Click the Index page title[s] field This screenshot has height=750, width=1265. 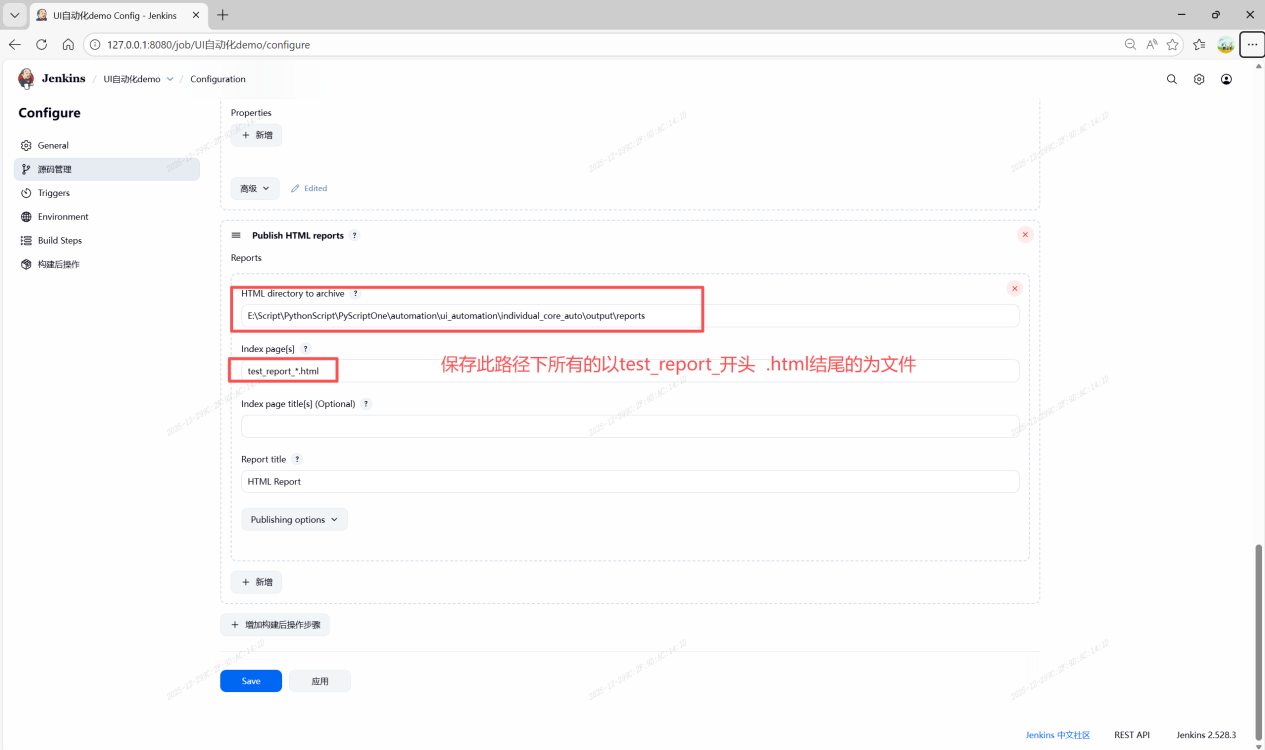630,426
